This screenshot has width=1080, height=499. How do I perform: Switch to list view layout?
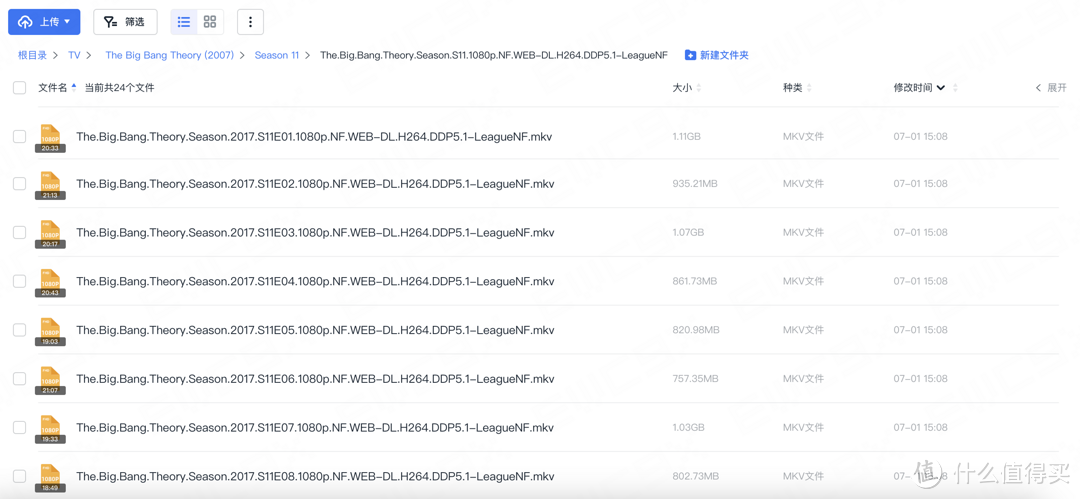click(x=184, y=22)
